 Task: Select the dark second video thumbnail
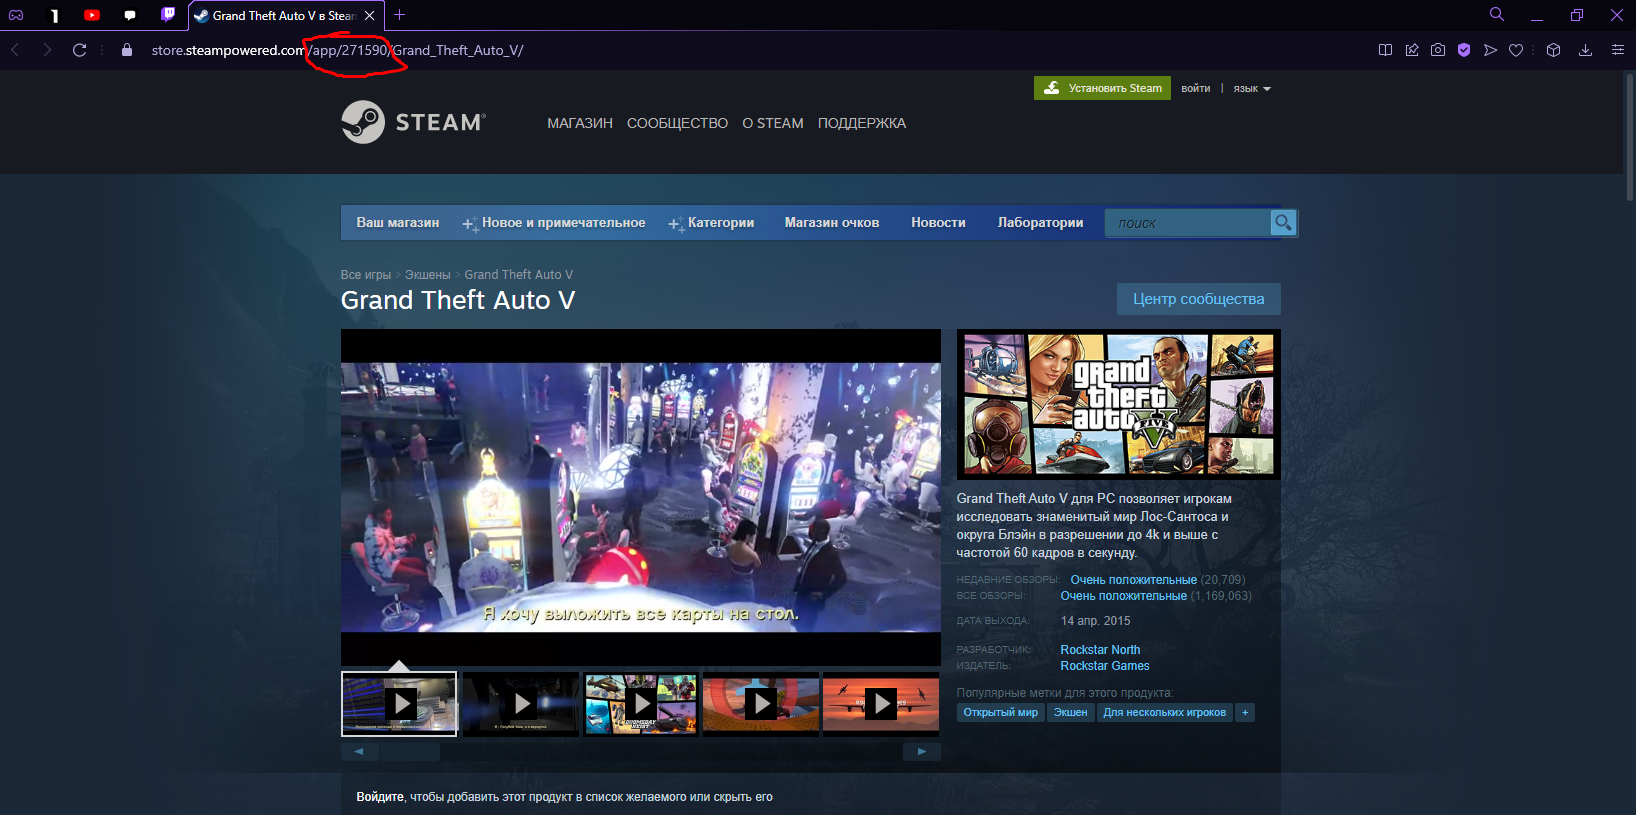(x=521, y=704)
